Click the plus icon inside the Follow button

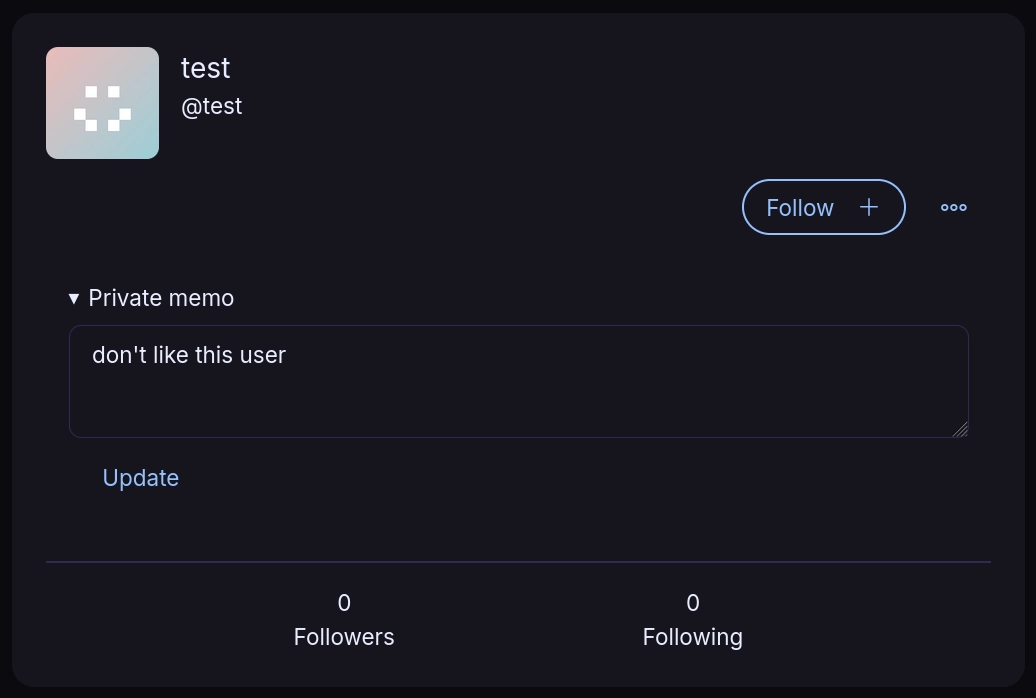(x=868, y=207)
